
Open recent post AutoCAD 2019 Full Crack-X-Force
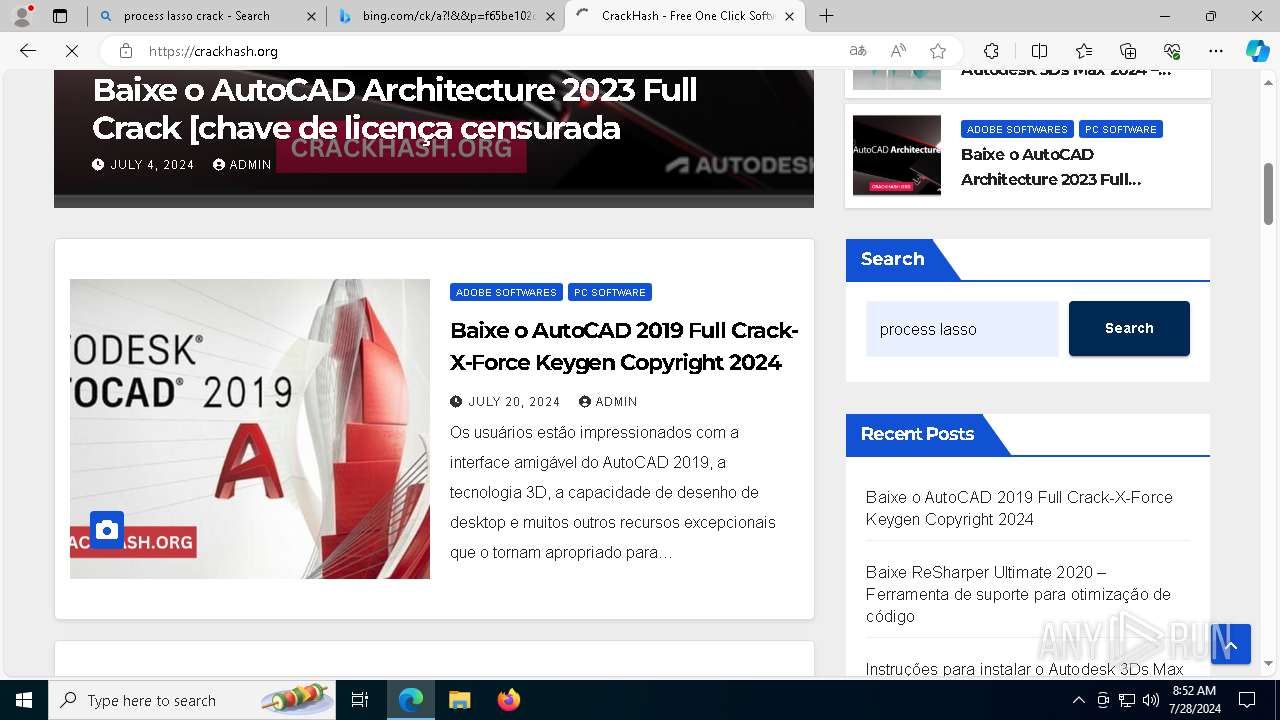(x=1019, y=508)
